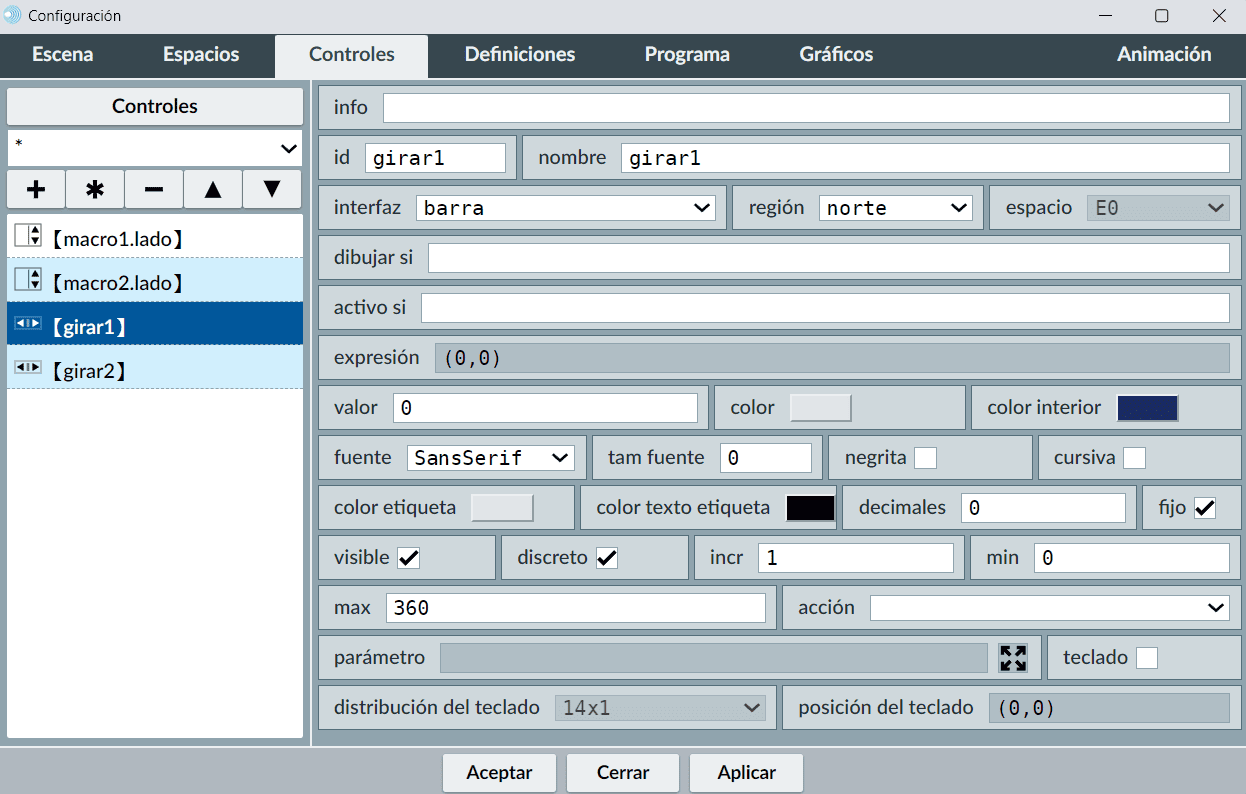Viewport: 1246px width, 794px height.
Task: Uncheck the discreto checkbox
Action: click(607, 558)
